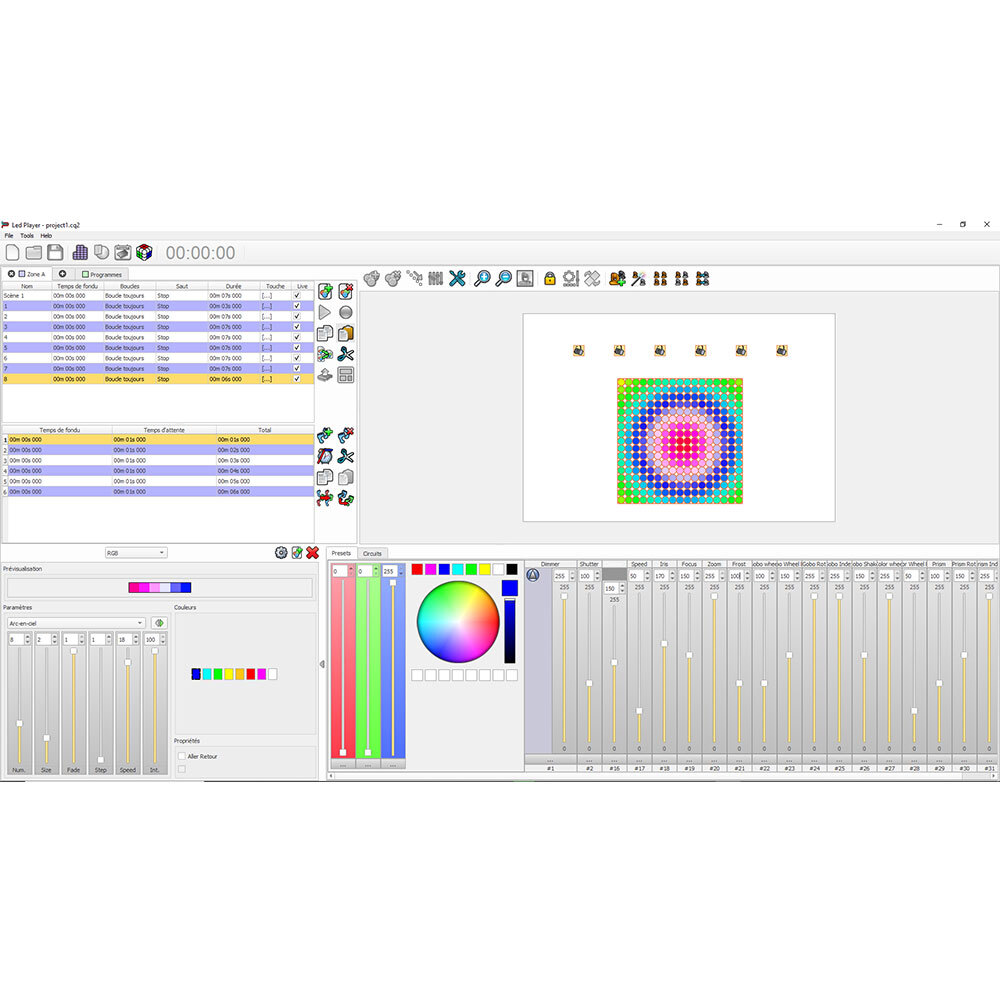This screenshot has width=1000, height=1000.
Task: Uncheck the Live checkbox for scene 8
Action: (x=297, y=379)
